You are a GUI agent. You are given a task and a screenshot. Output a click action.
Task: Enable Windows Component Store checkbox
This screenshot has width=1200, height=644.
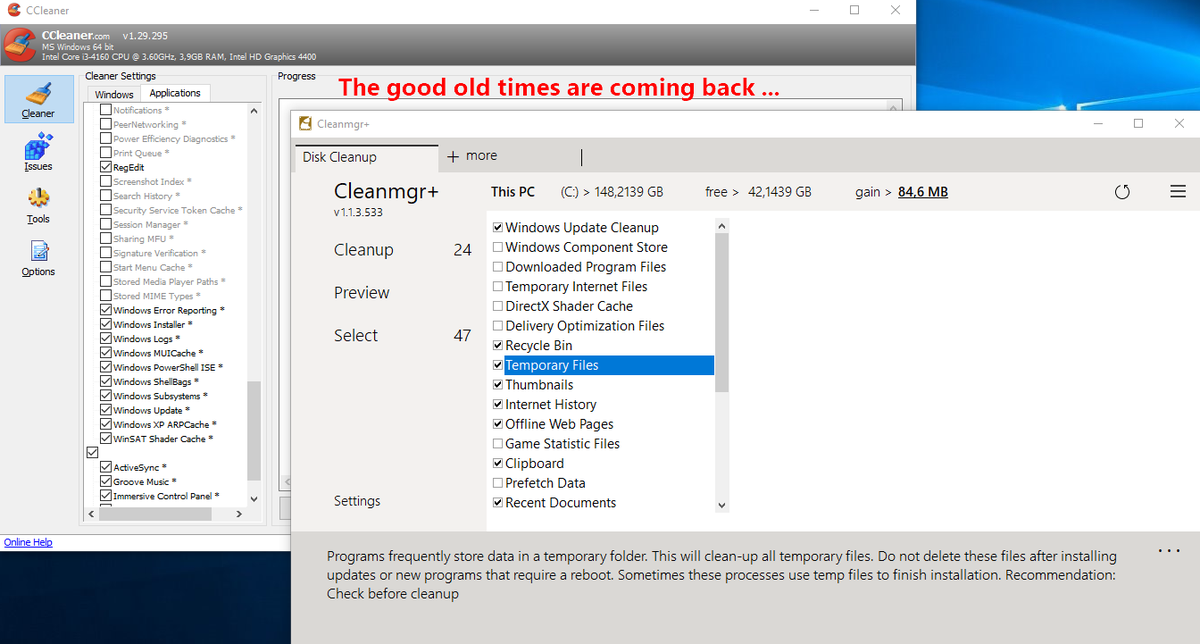[498, 247]
